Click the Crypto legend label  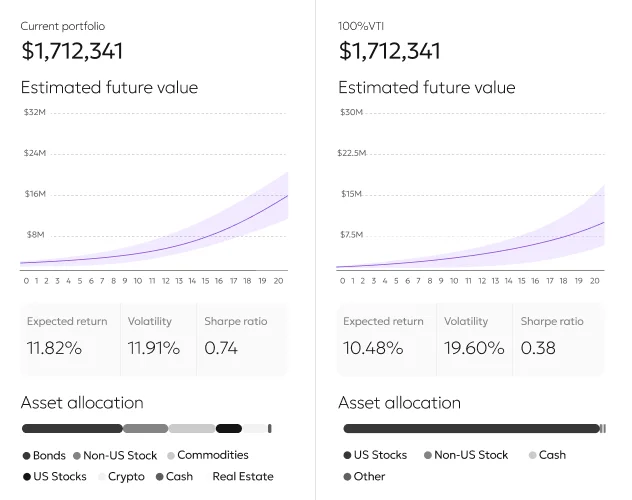(x=126, y=477)
